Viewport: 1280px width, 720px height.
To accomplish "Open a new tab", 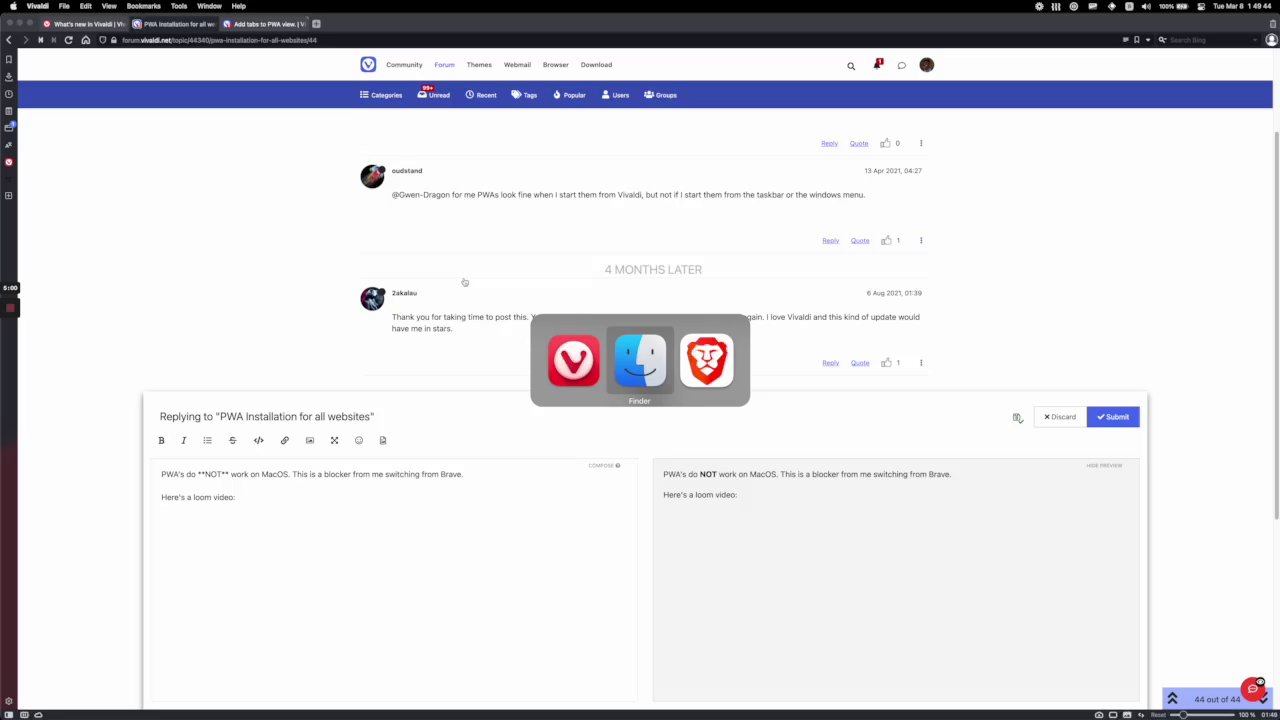I will pos(316,24).
